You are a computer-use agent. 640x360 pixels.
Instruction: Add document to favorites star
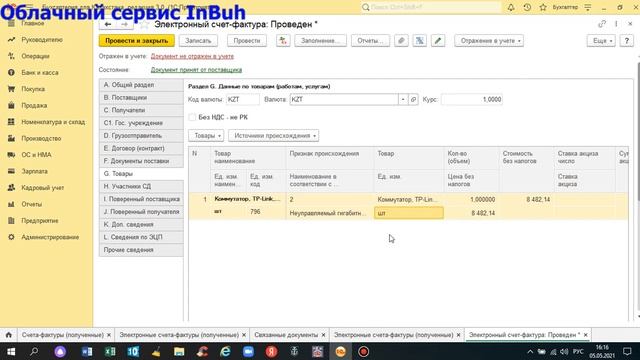tap(144, 24)
